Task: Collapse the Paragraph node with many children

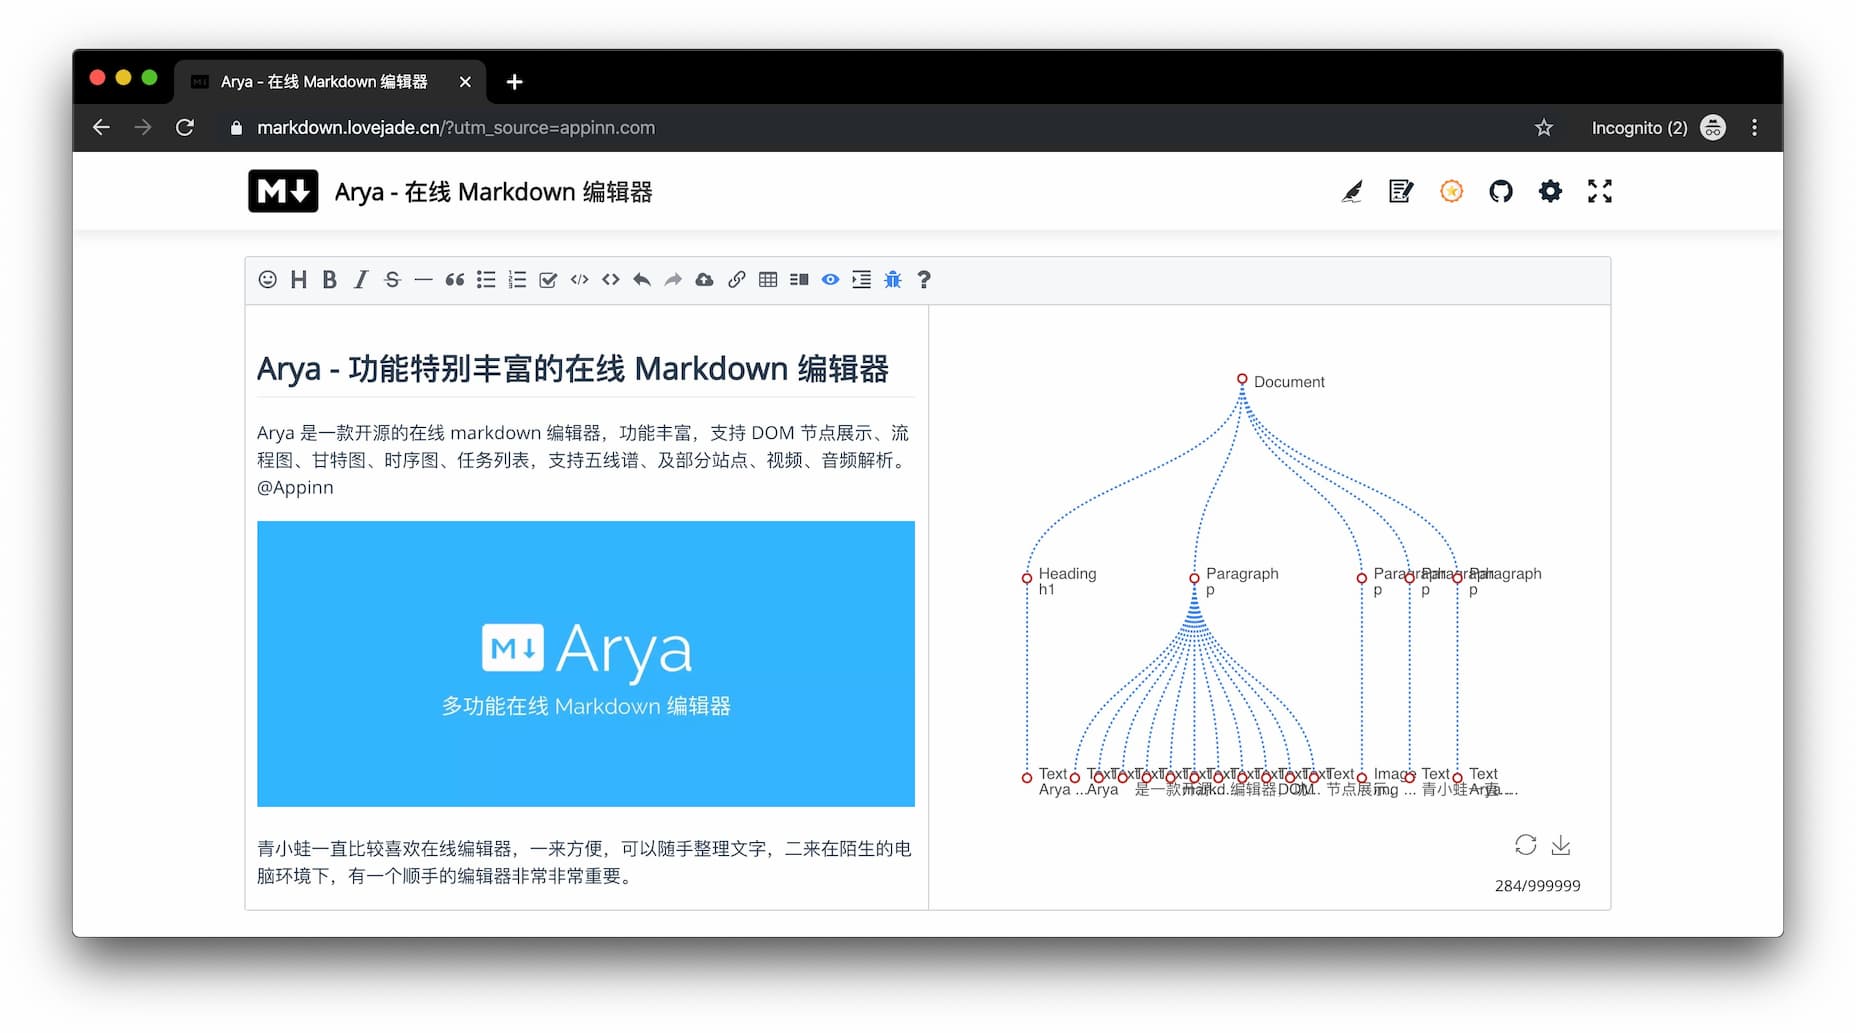Action: click(1194, 578)
